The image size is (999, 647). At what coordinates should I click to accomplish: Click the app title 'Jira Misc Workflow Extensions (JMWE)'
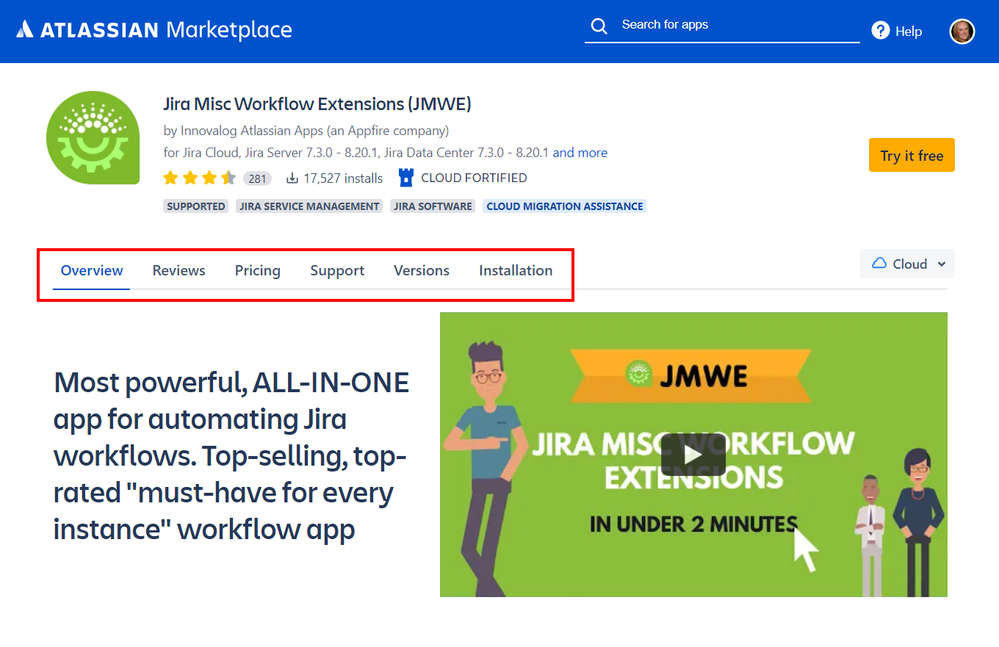tap(317, 104)
